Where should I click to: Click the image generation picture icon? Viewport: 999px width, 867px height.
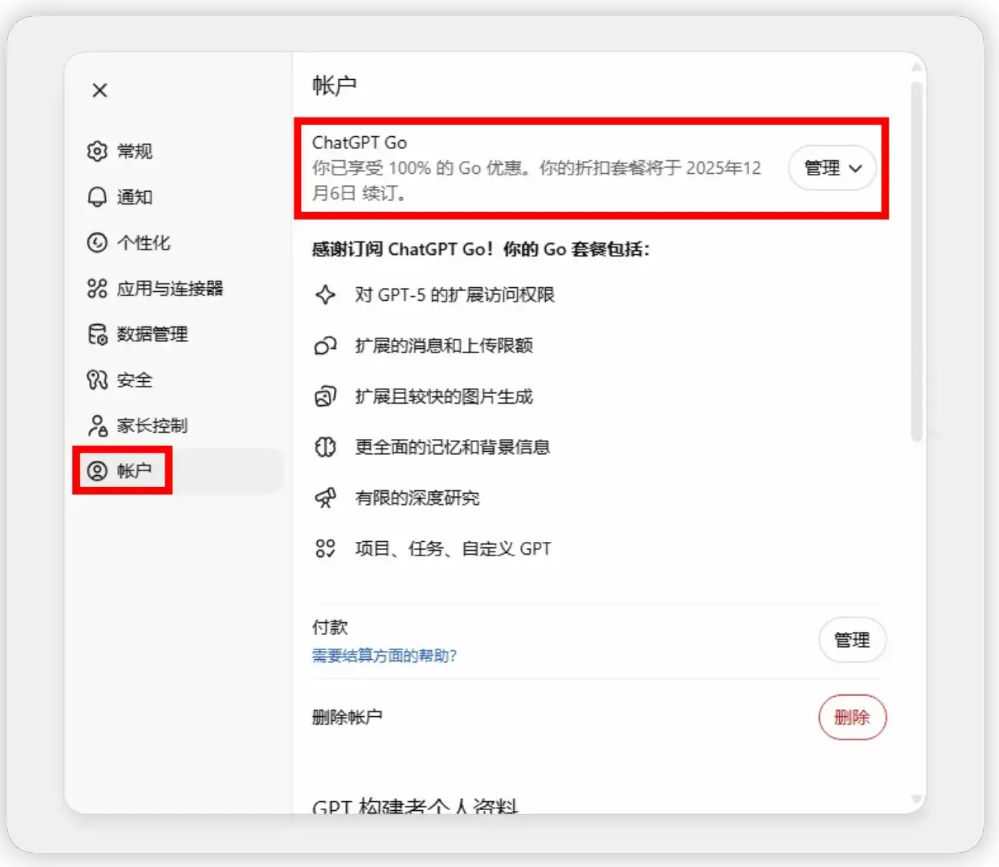coord(326,396)
